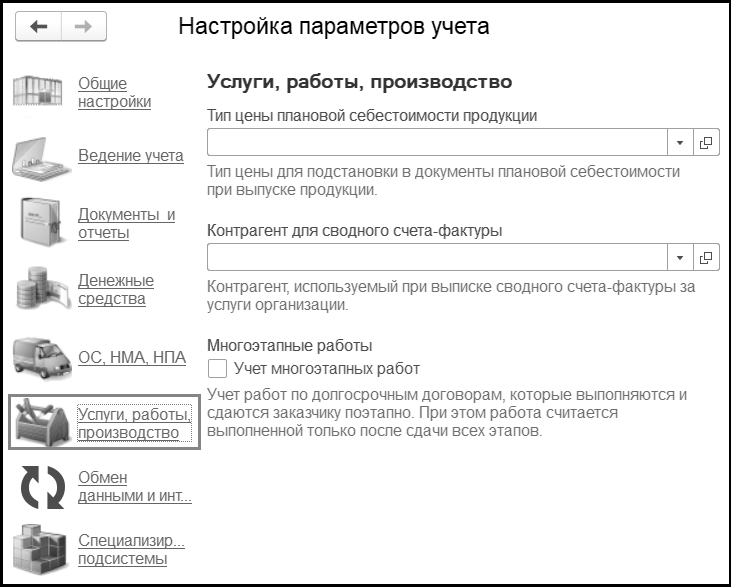Click the building icon for Общие настройки
The image size is (731, 588).
[x=37, y=92]
